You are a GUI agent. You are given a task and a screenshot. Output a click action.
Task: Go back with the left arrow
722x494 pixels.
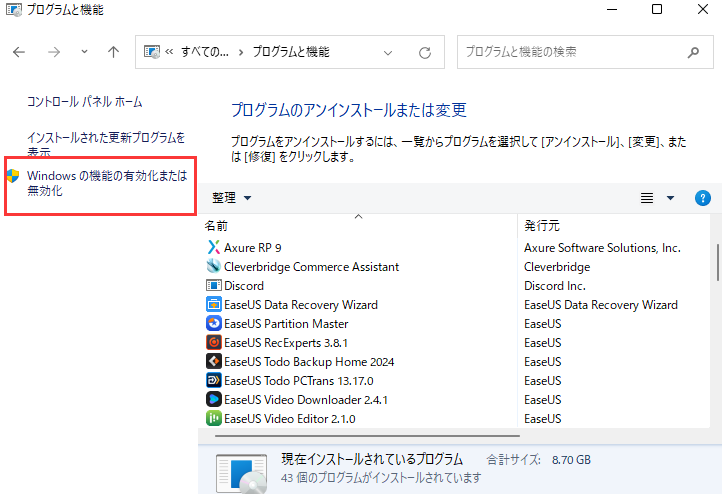[x=19, y=52]
